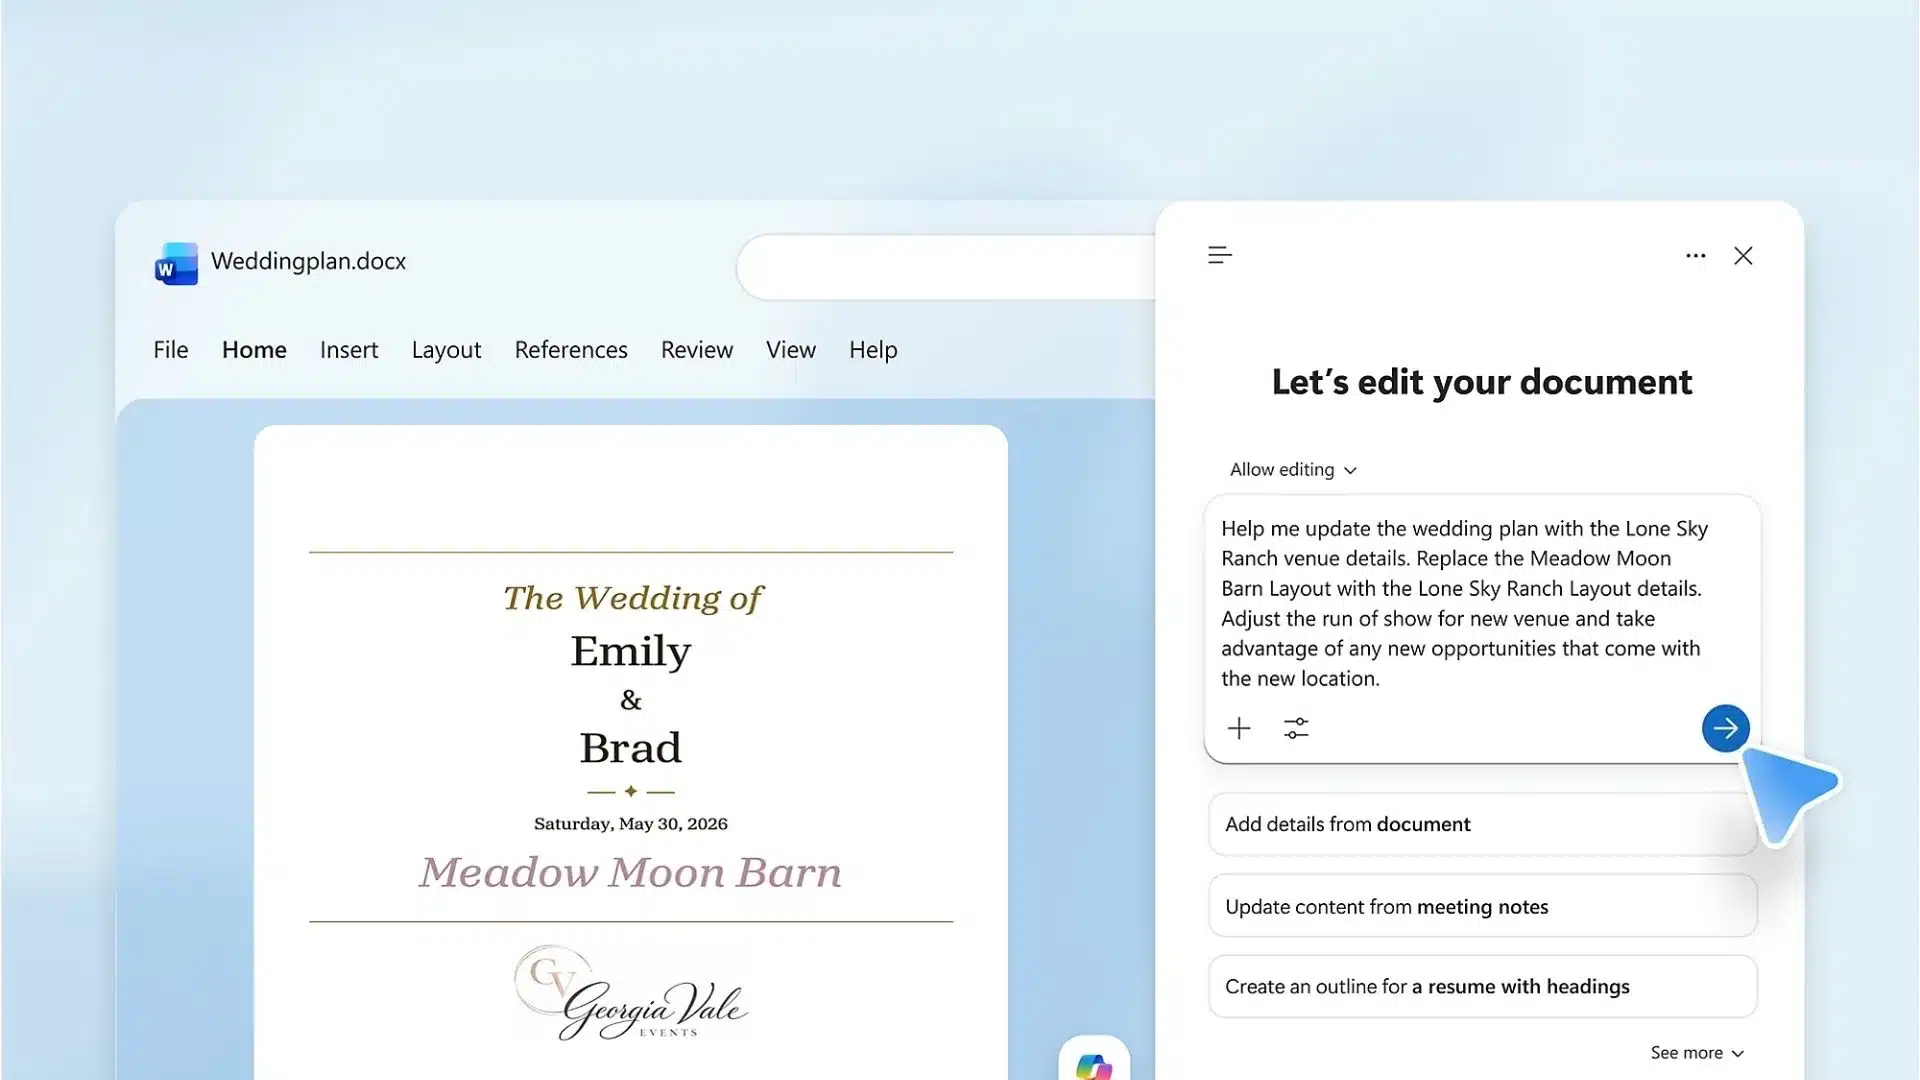Image resolution: width=1920 pixels, height=1080 pixels.
Task: Click the Meadow Moon Barn venue text
Action: tap(631, 873)
